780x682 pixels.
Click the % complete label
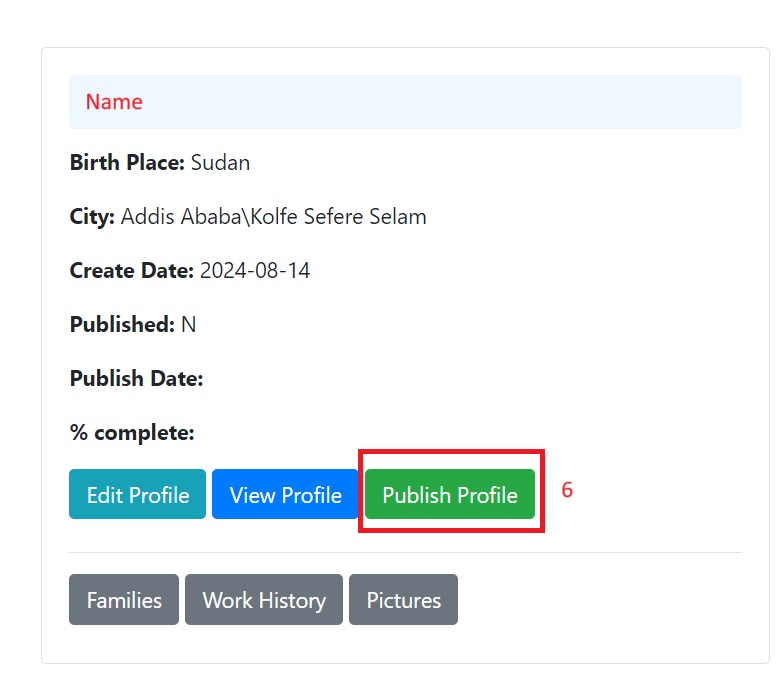[x=131, y=433]
